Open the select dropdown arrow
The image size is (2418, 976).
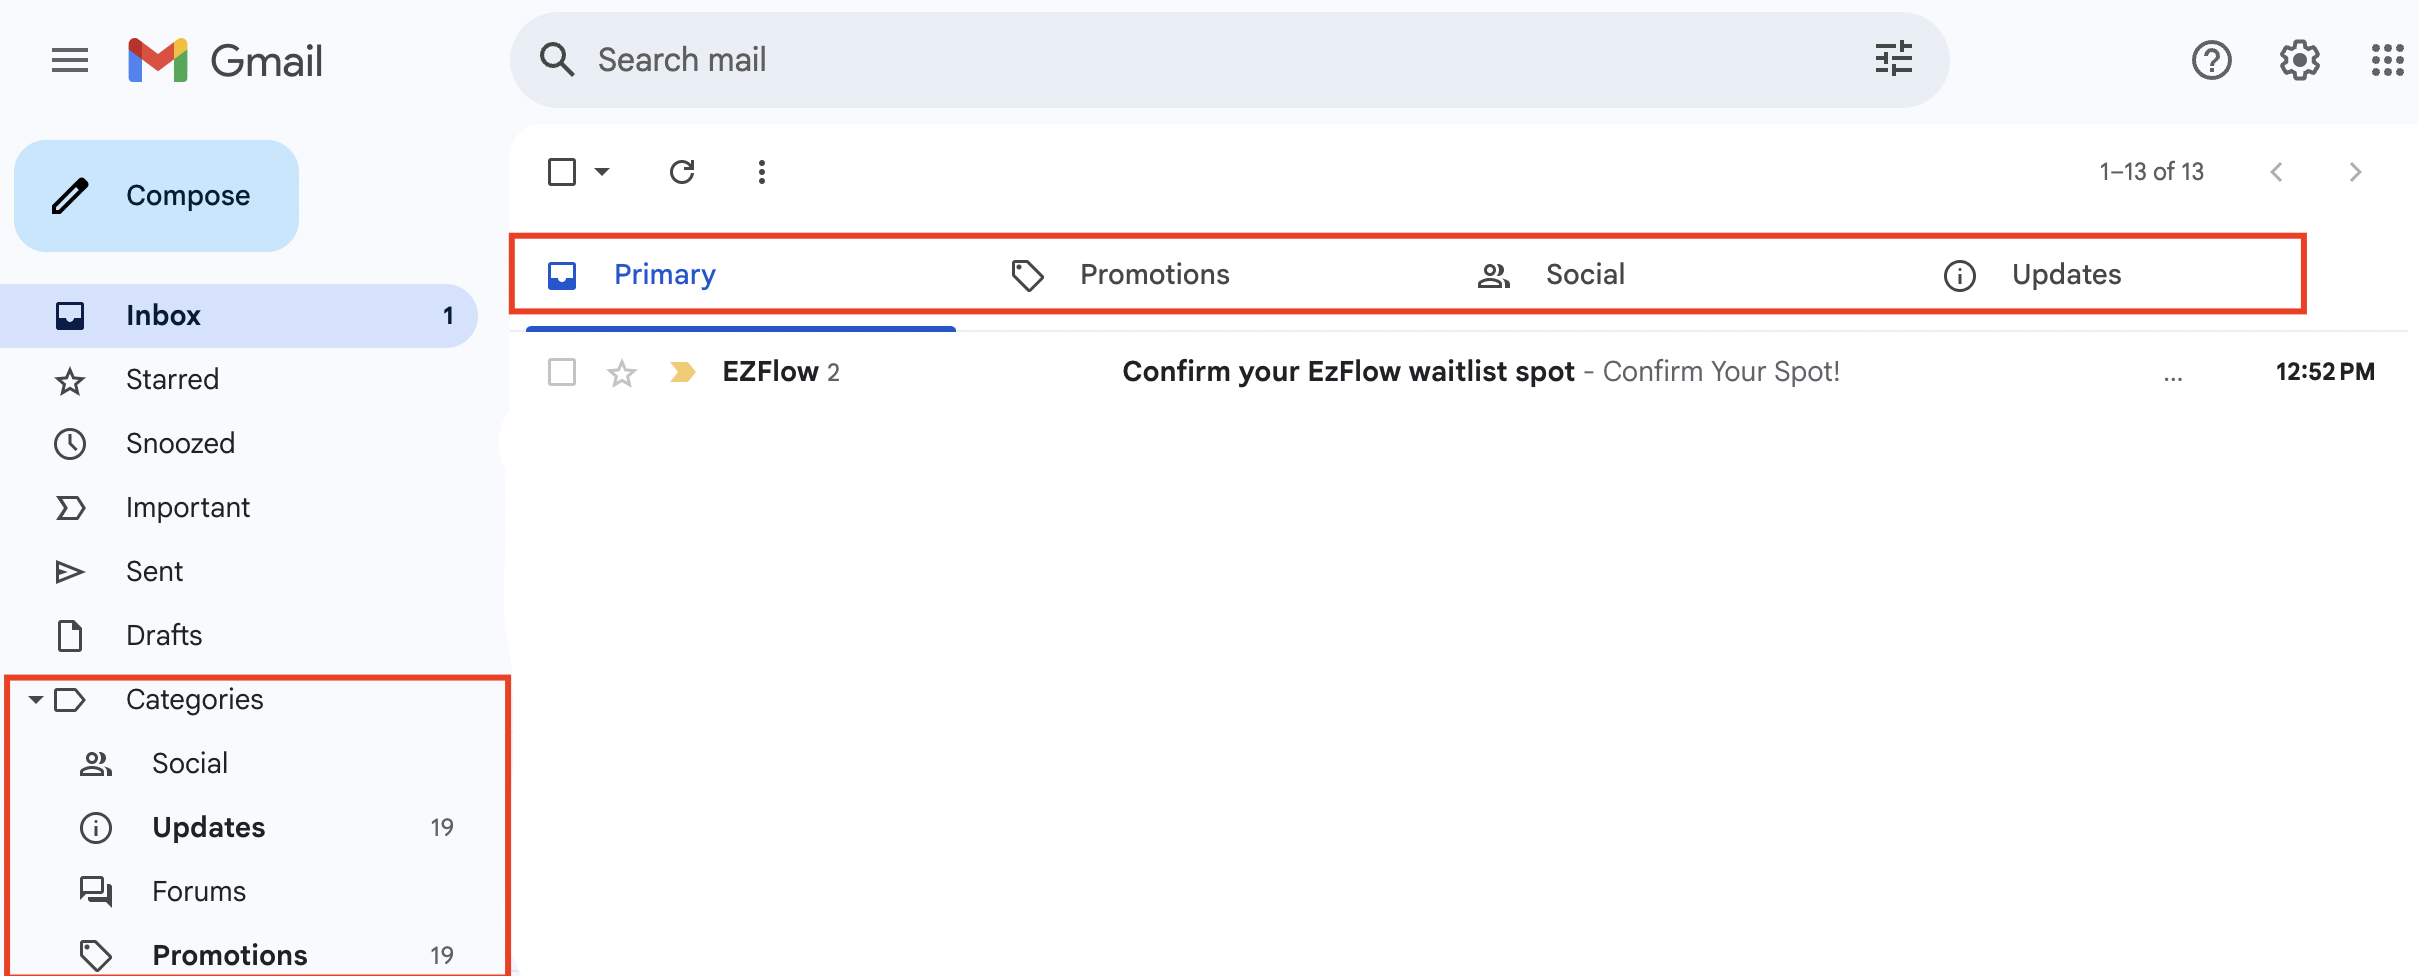click(602, 172)
